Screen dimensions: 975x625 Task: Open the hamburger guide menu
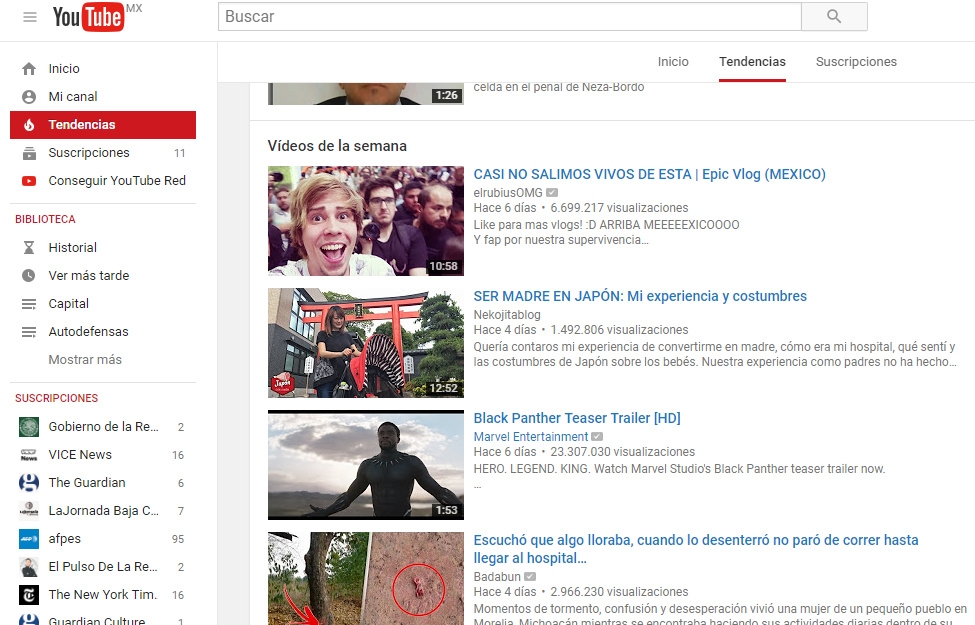(x=30, y=17)
